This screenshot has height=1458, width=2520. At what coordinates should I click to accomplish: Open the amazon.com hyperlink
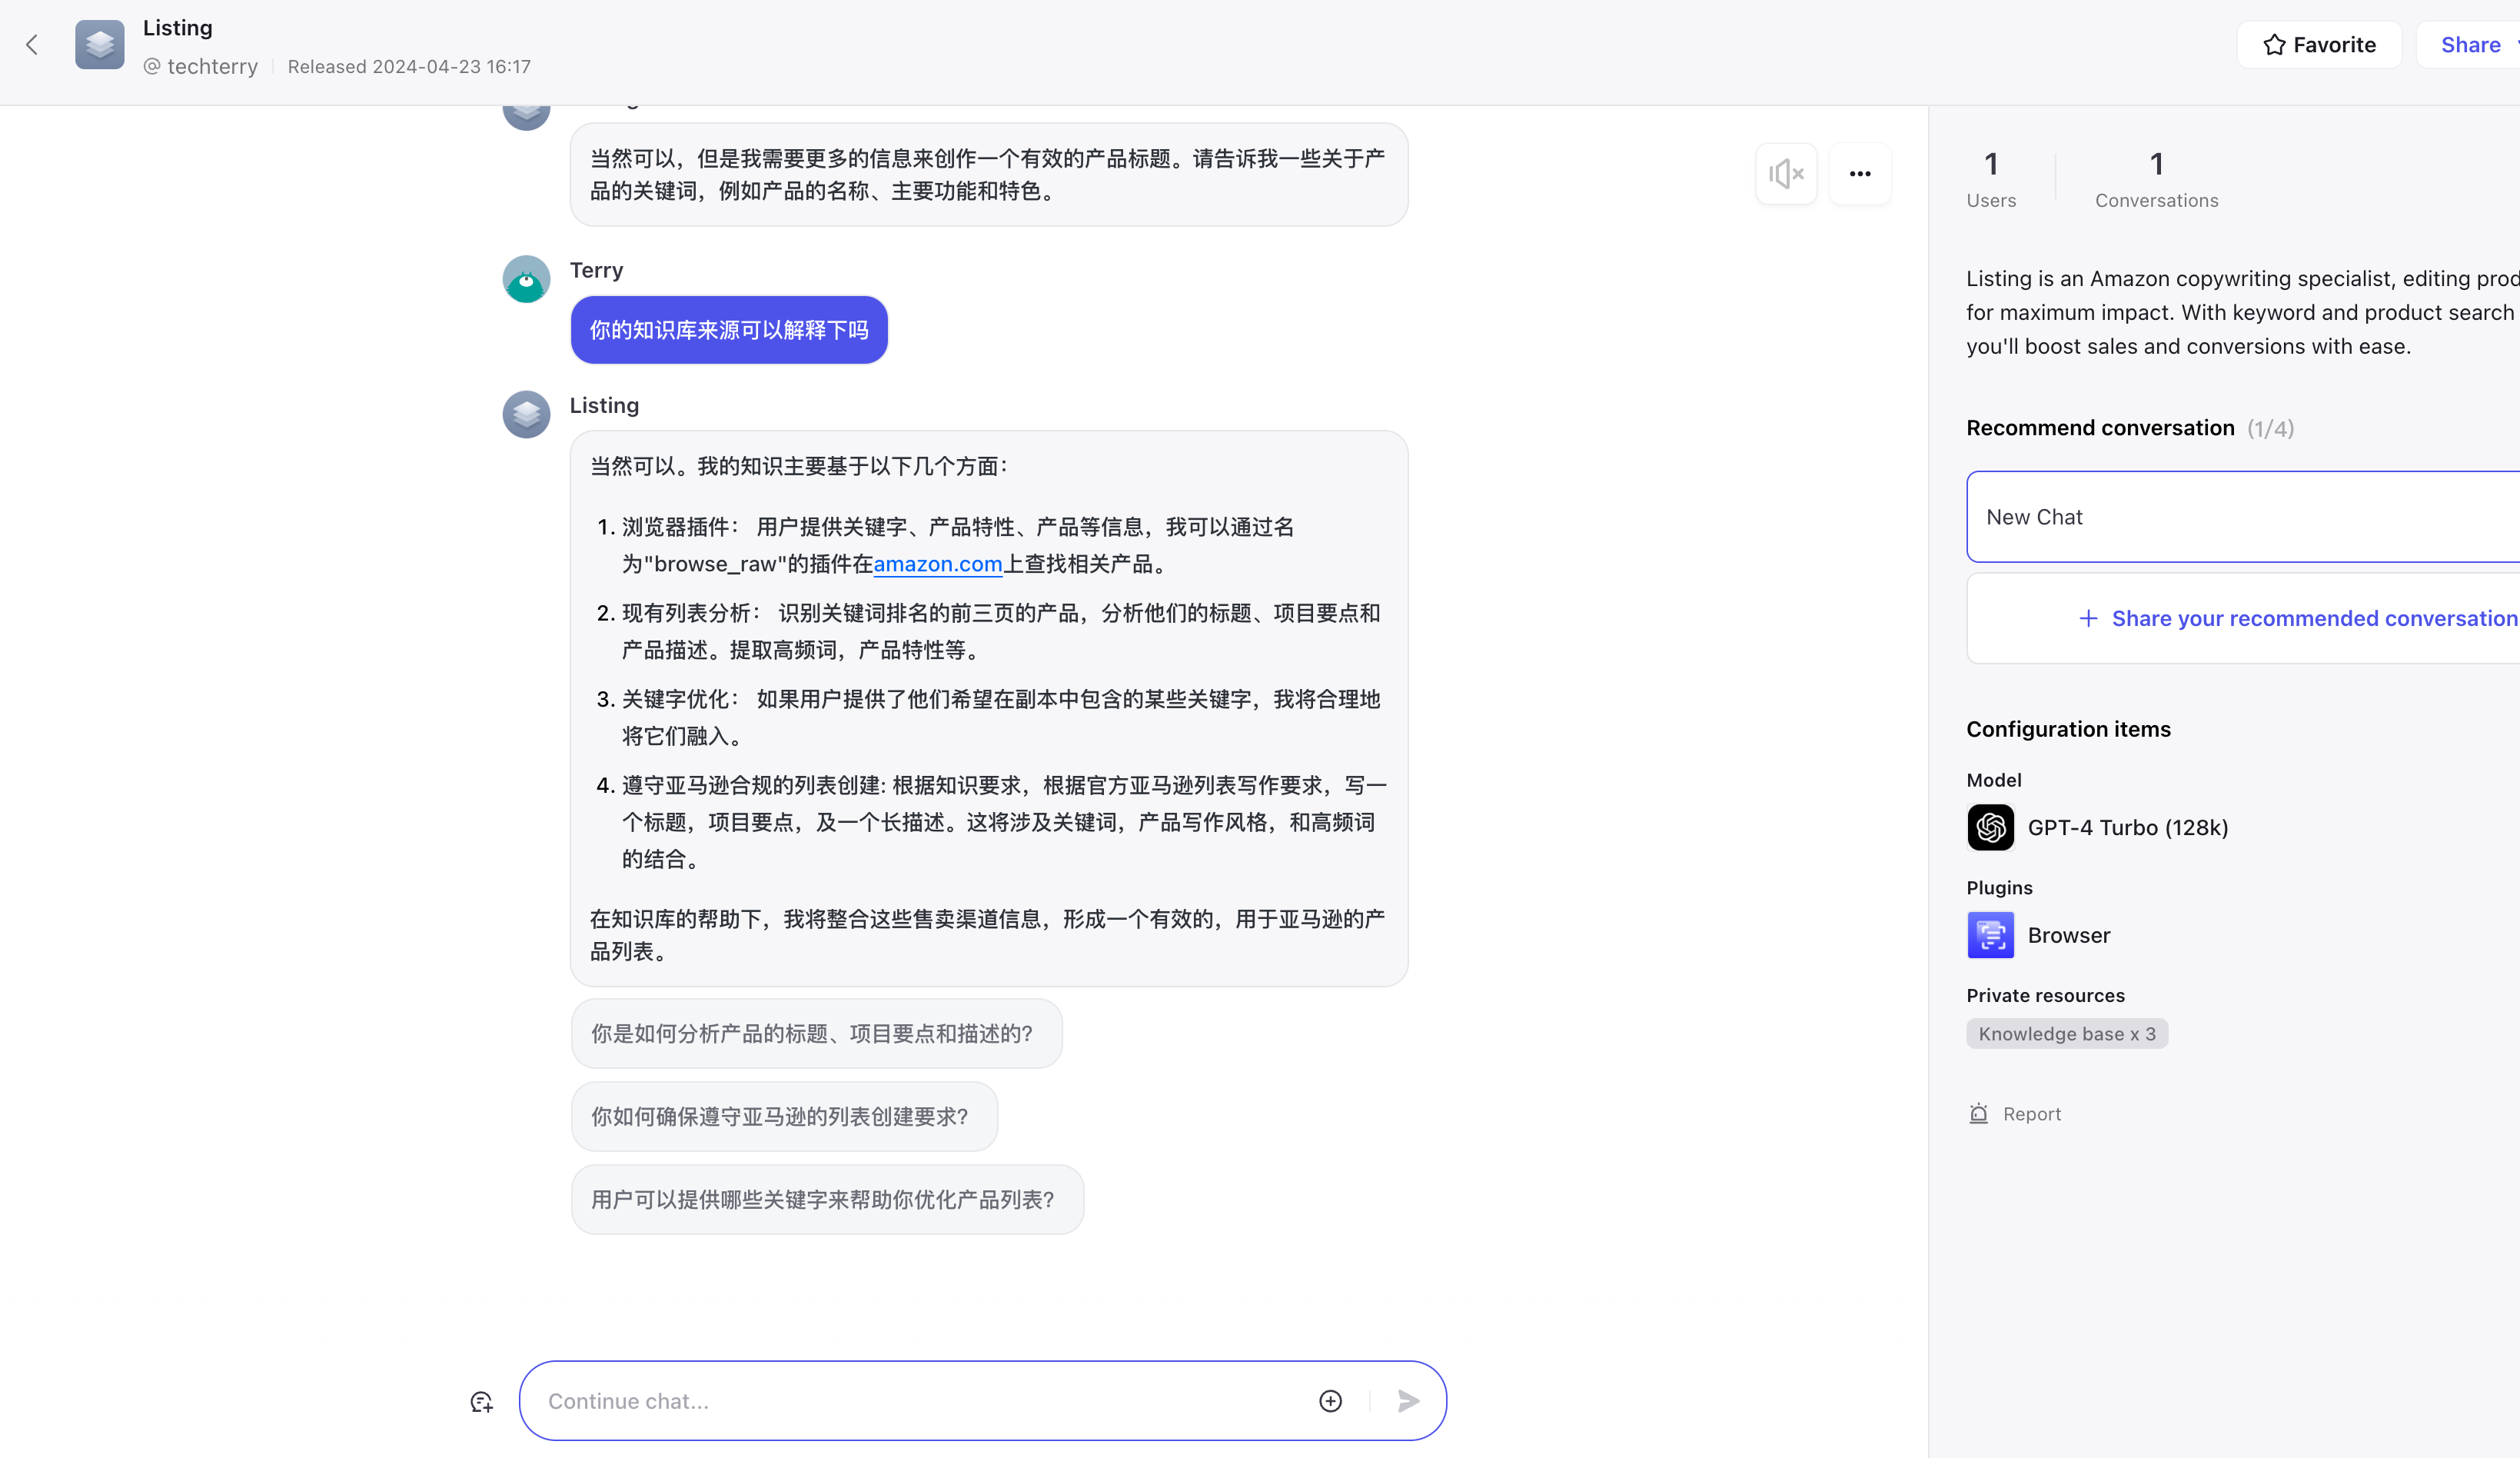click(x=938, y=564)
